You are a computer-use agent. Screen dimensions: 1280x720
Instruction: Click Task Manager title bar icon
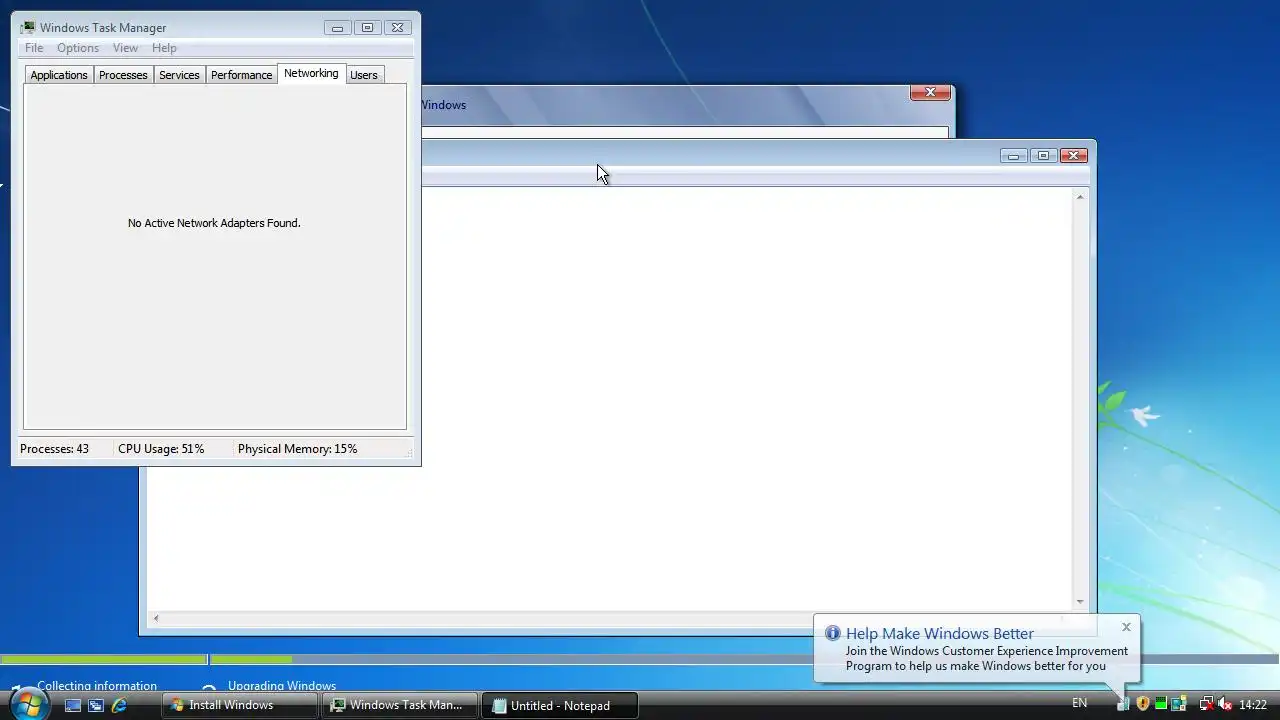[x=27, y=28]
